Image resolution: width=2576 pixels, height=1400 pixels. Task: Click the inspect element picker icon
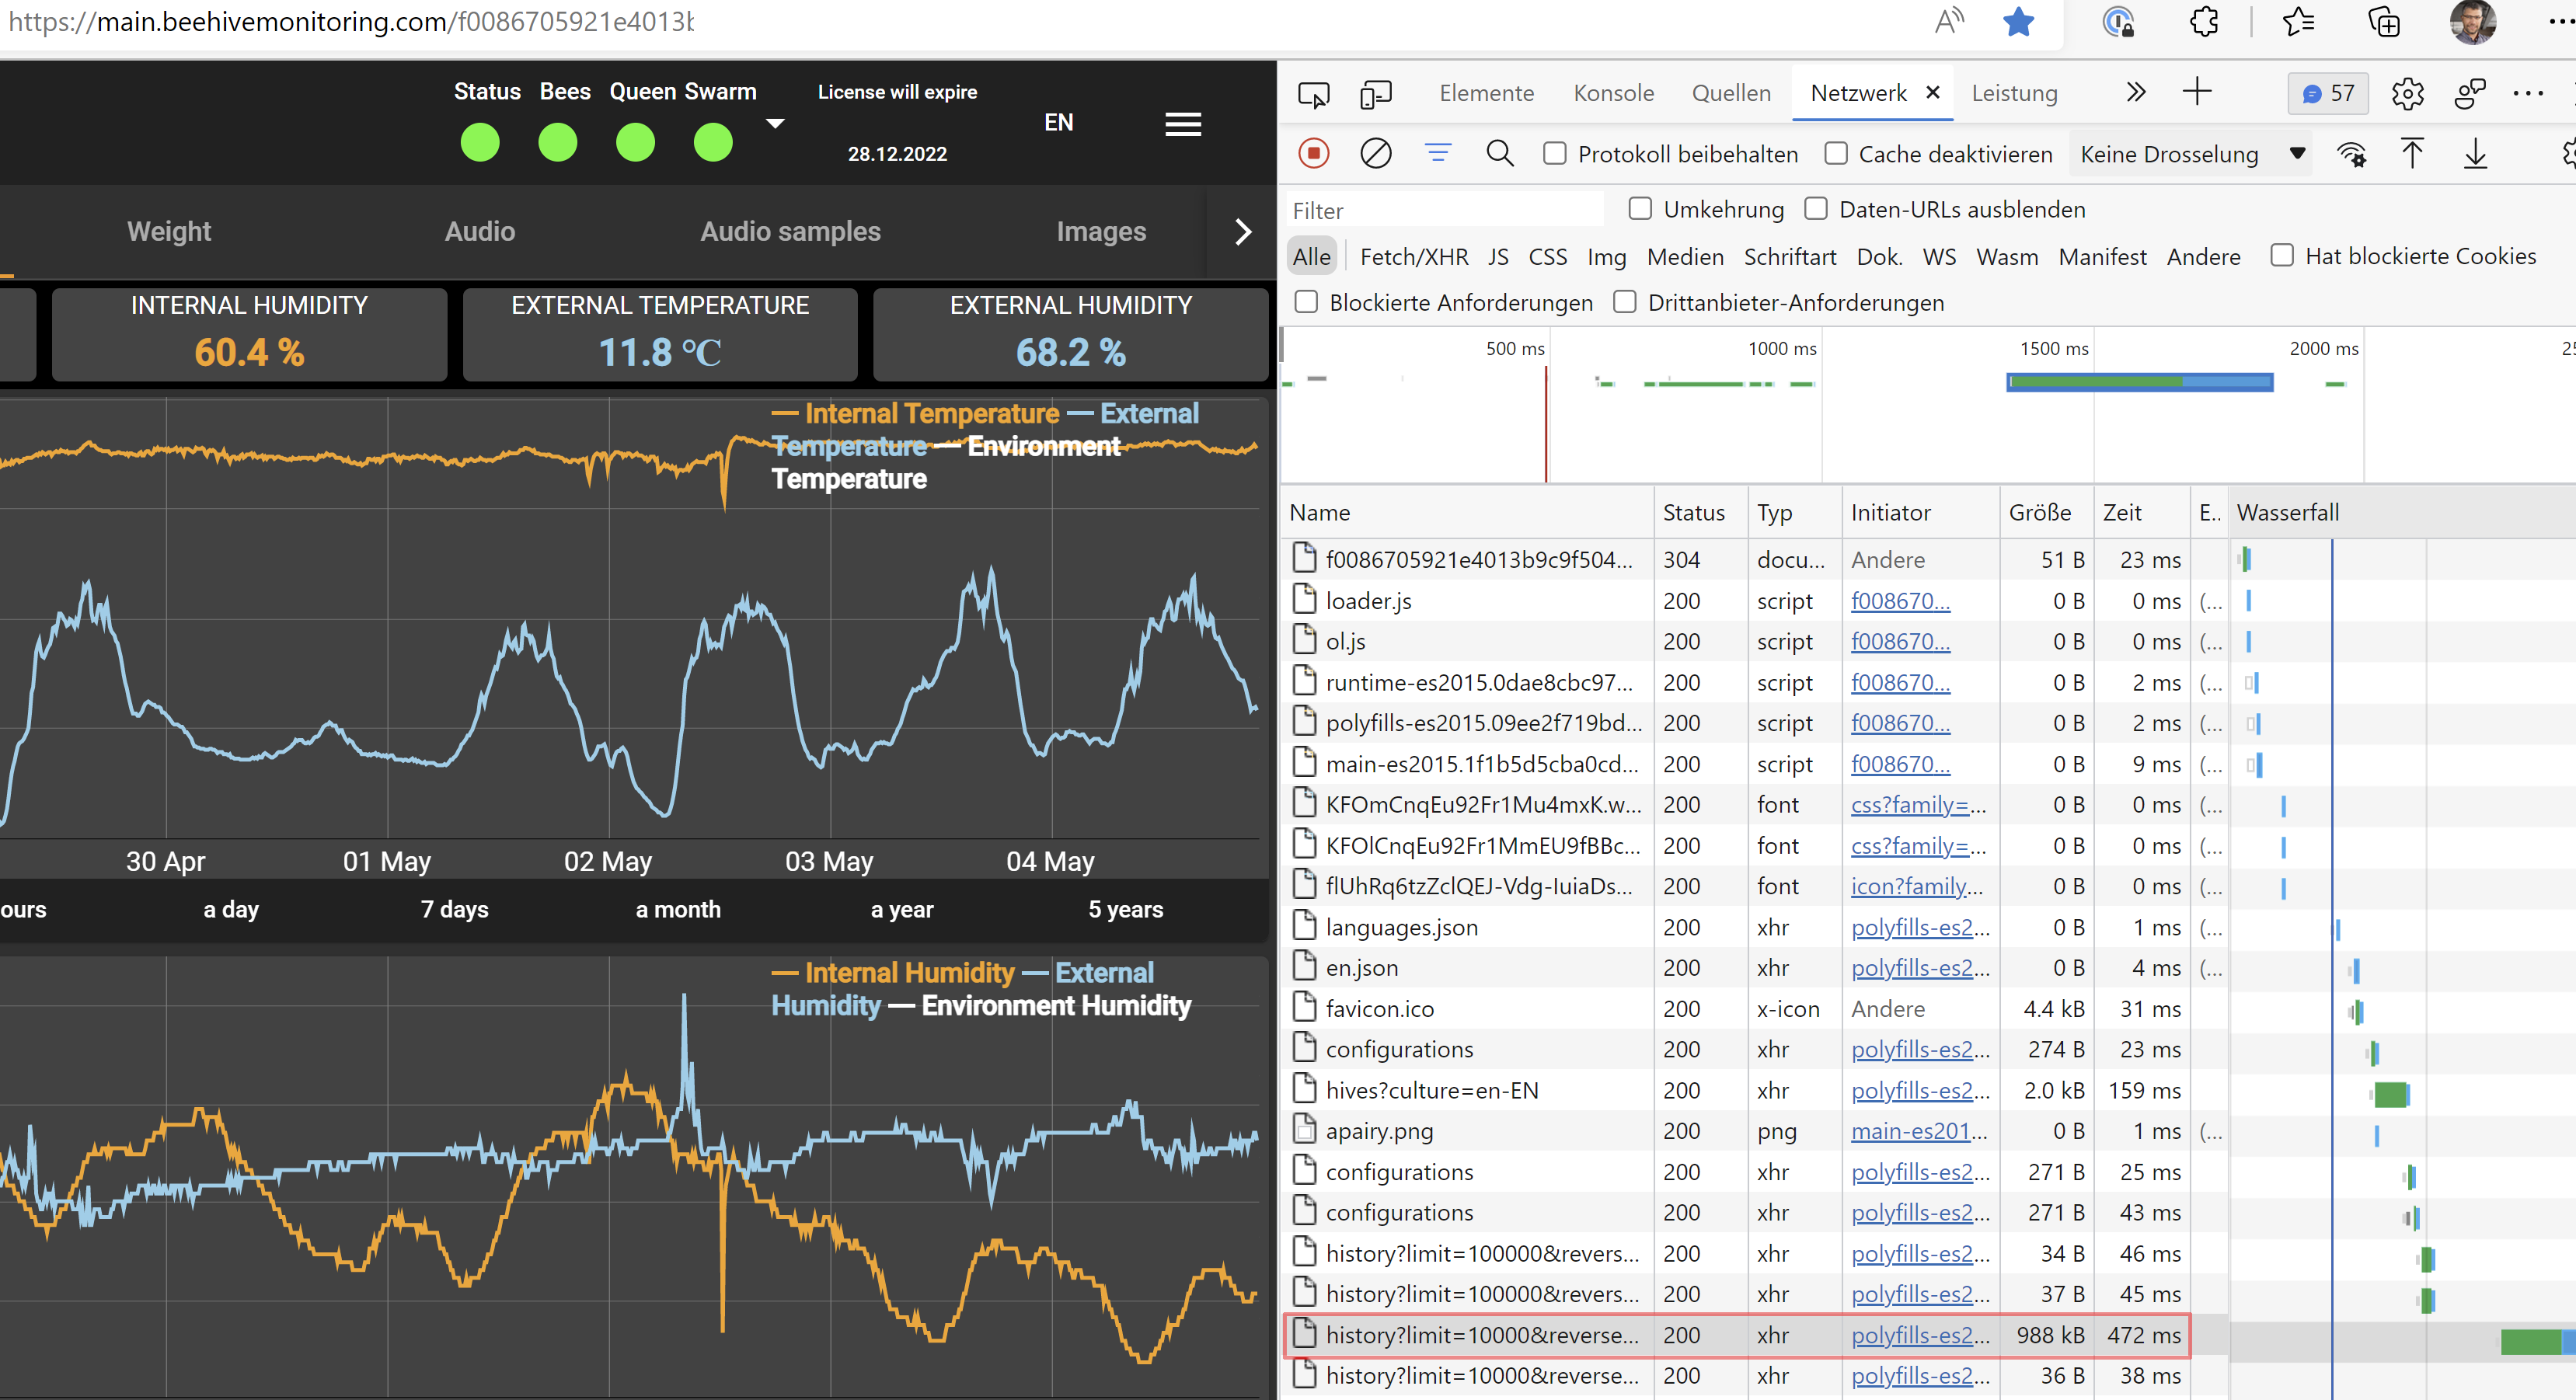(x=1313, y=94)
